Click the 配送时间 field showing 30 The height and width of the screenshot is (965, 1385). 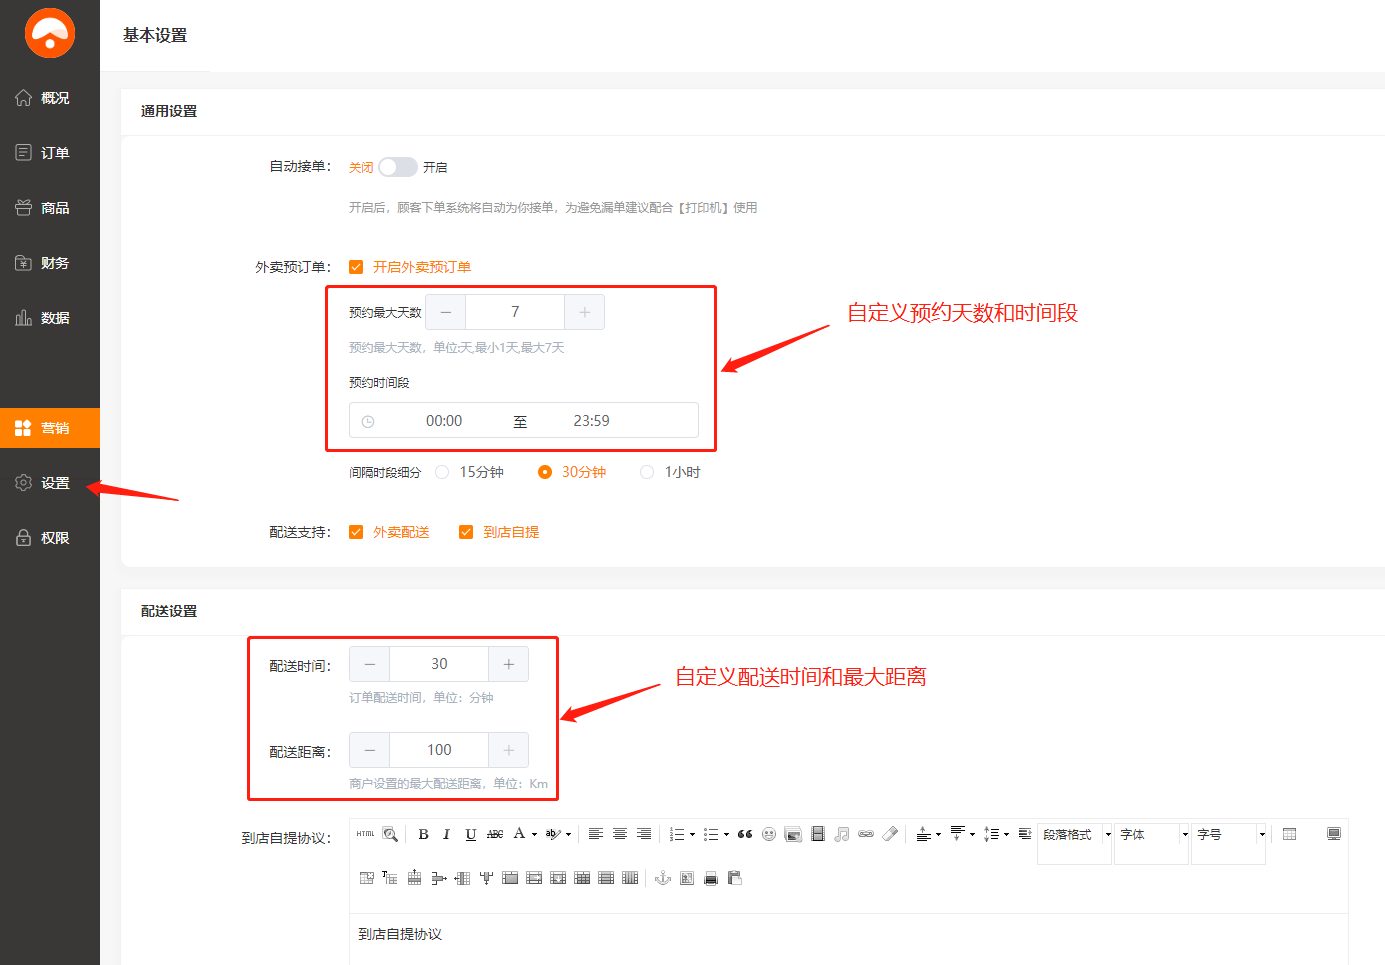click(439, 664)
